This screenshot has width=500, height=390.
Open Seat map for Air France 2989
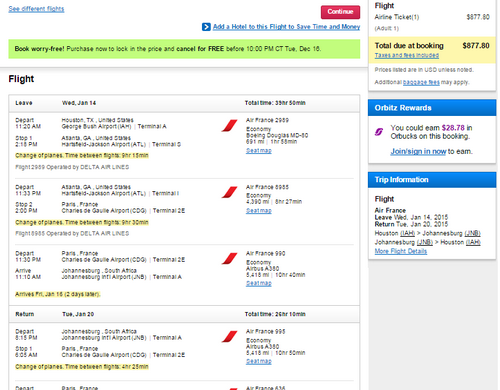coord(259,151)
